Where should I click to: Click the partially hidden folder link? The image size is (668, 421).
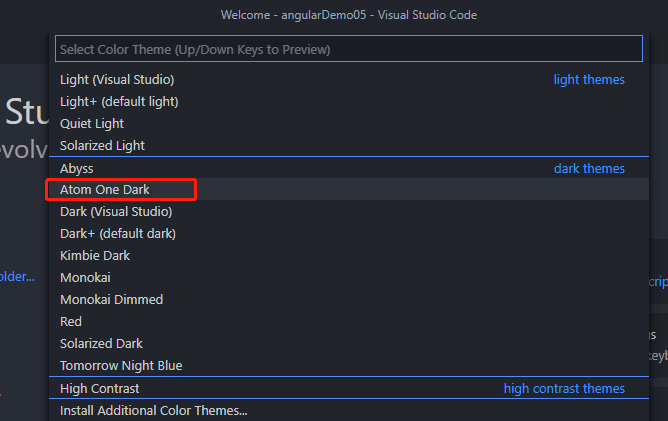(17, 276)
